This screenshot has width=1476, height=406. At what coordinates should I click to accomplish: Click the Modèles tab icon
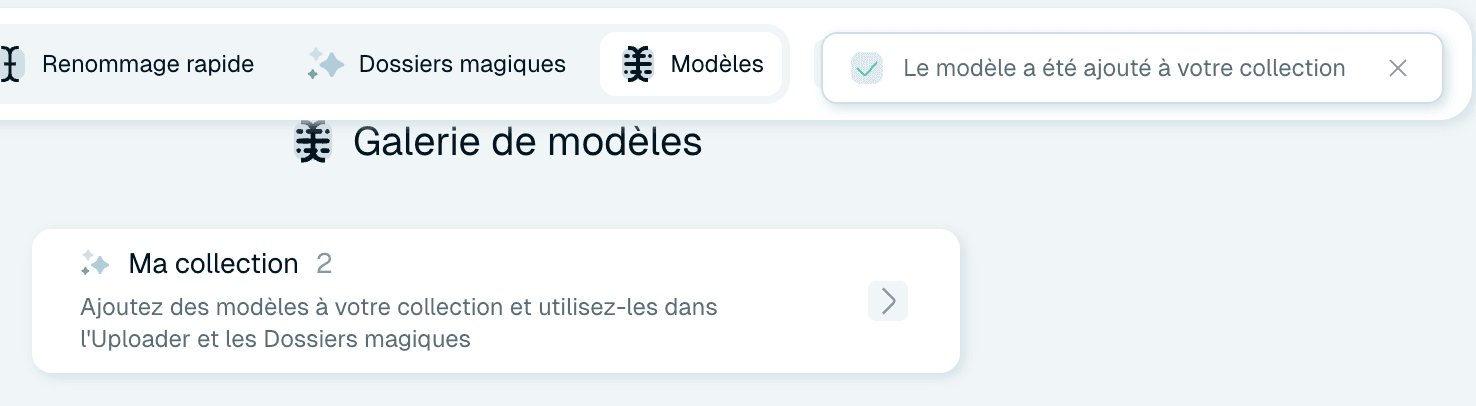click(638, 65)
